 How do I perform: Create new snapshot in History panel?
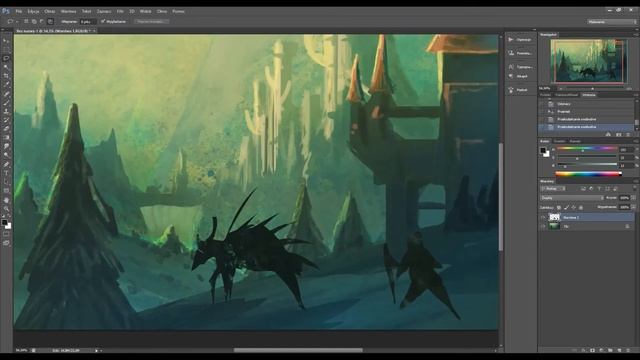[x=618, y=134]
